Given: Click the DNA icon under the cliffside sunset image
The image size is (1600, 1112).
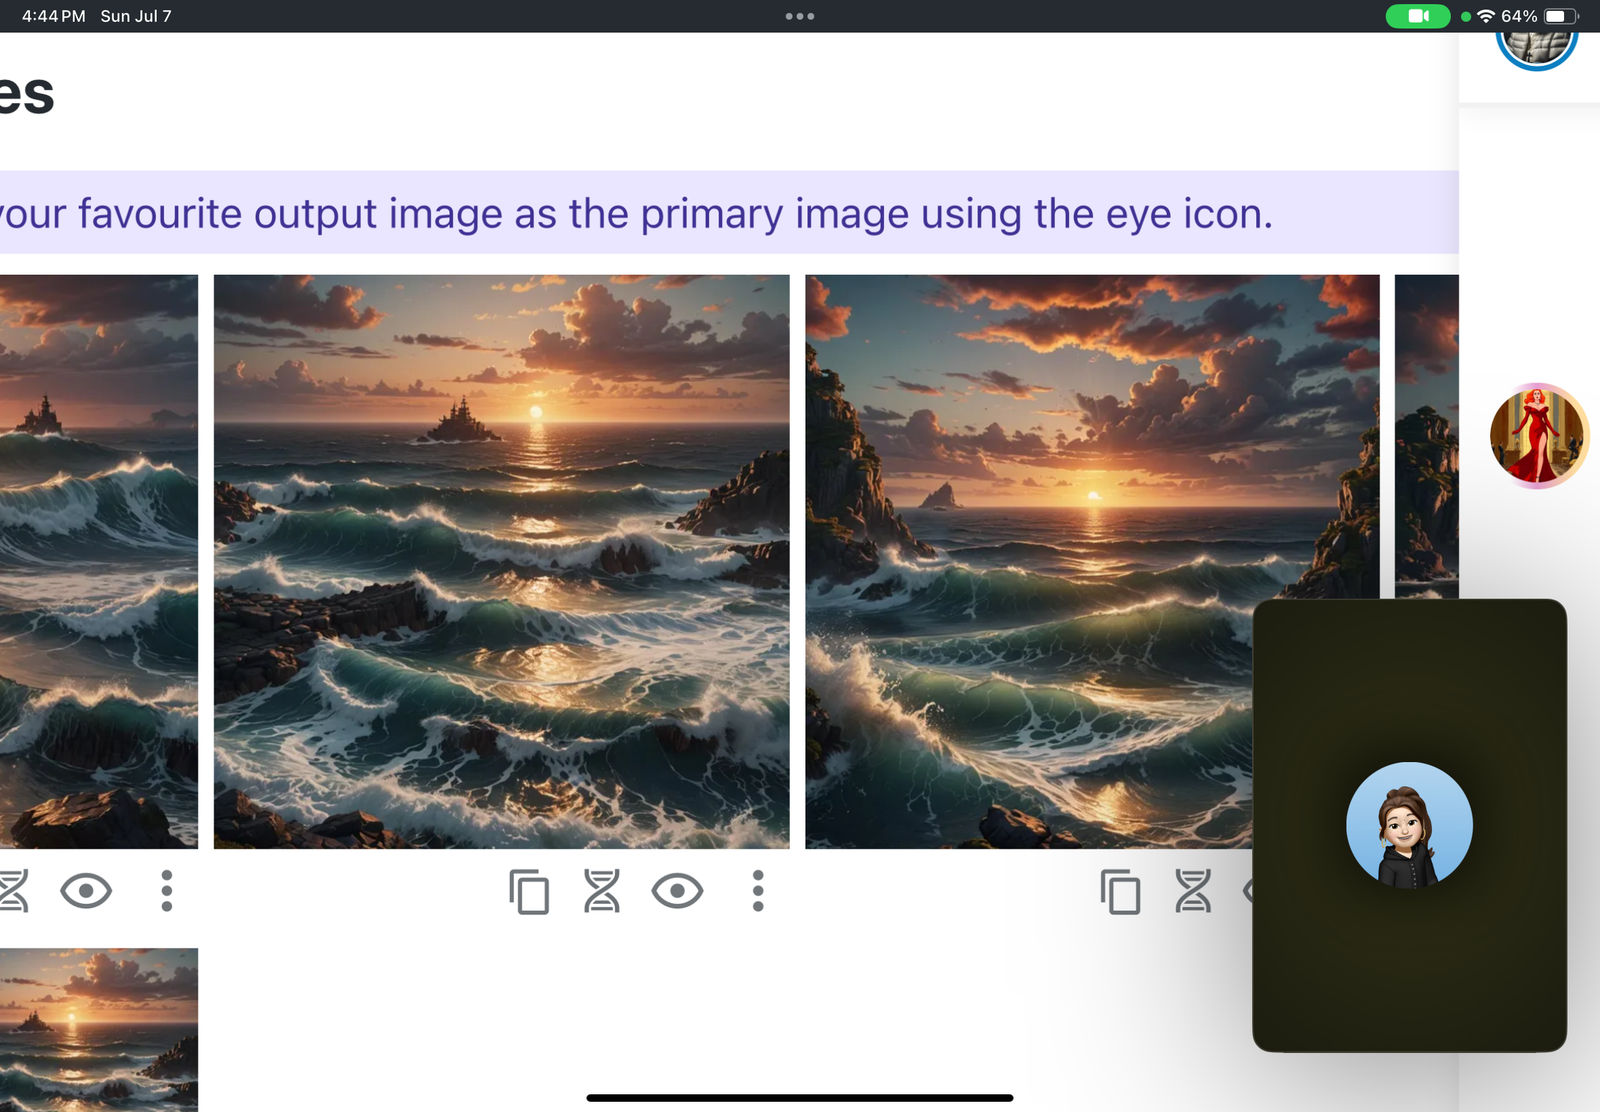Looking at the screenshot, I should pyautogui.click(x=1192, y=891).
